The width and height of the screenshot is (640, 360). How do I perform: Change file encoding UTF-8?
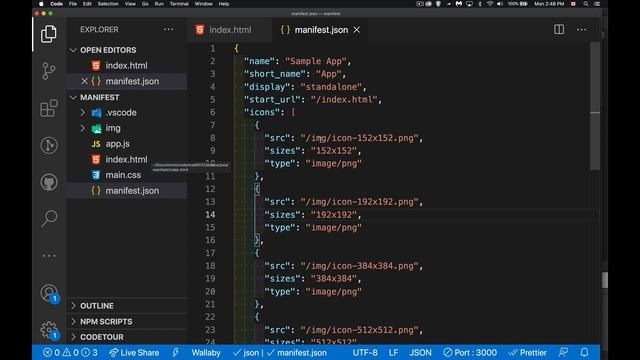pyautogui.click(x=365, y=353)
